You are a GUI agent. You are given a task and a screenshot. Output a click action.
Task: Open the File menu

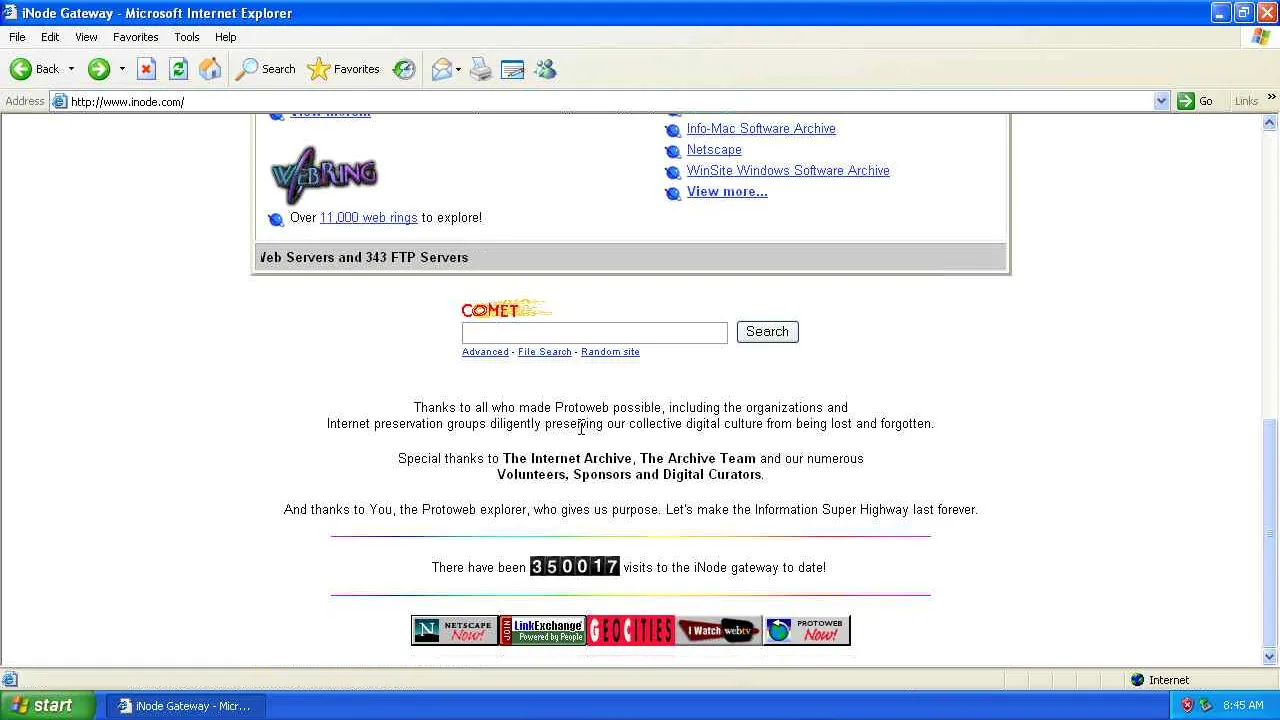17,37
